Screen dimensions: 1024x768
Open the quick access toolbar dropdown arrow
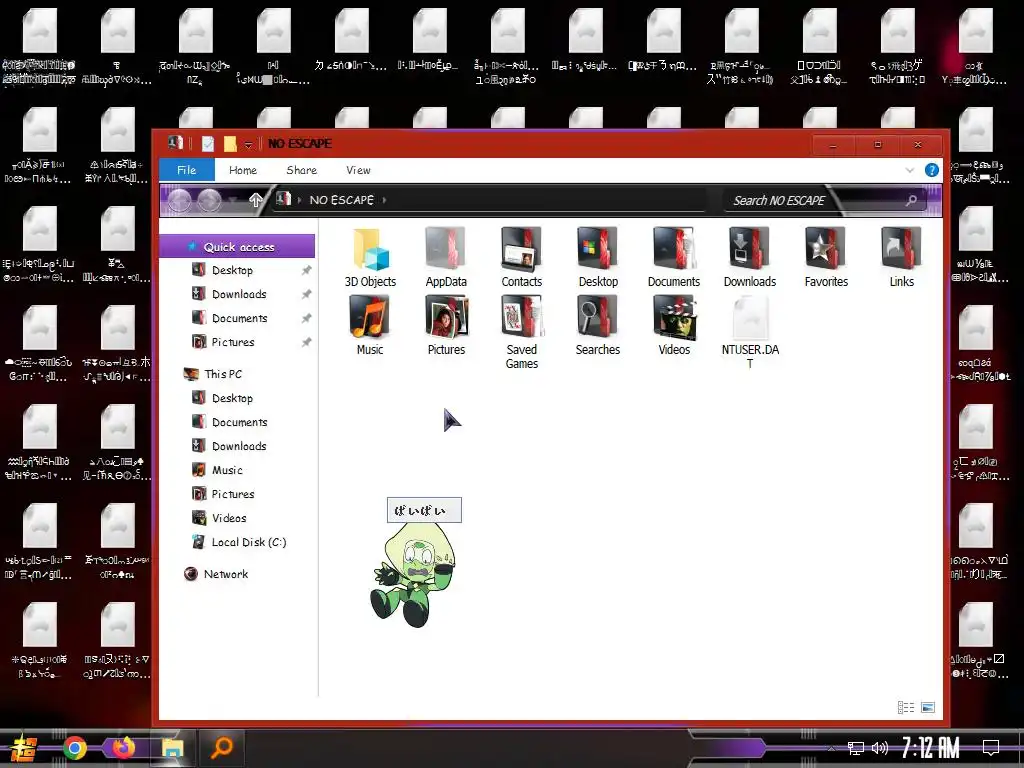[x=248, y=144]
